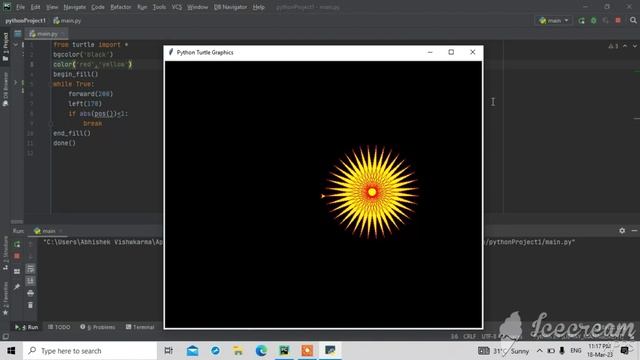Click the Search Everywhere magnifier icon

tap(633, 20)
